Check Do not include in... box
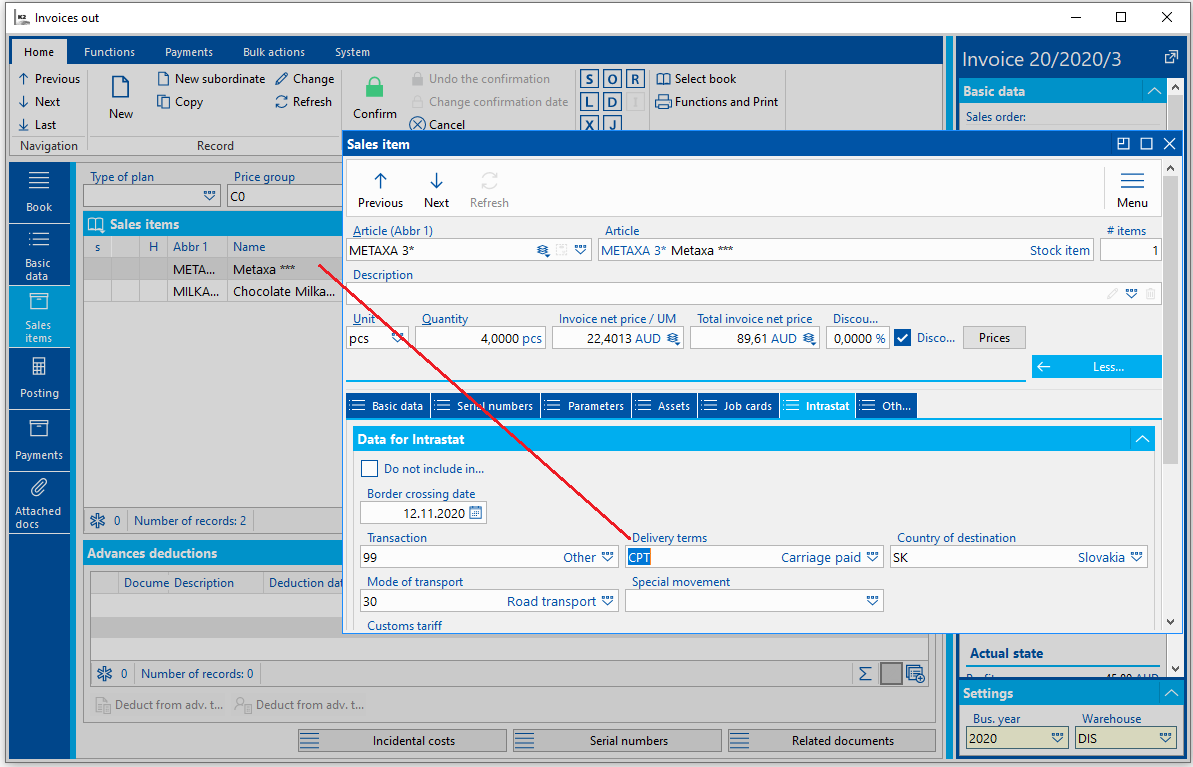Viewport: 1193px width, 767px height. [x=369, y=469]
